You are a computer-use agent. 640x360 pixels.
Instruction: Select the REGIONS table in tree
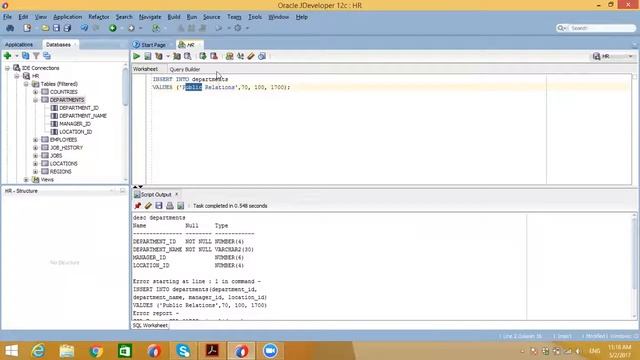click(x=60, y=171)
